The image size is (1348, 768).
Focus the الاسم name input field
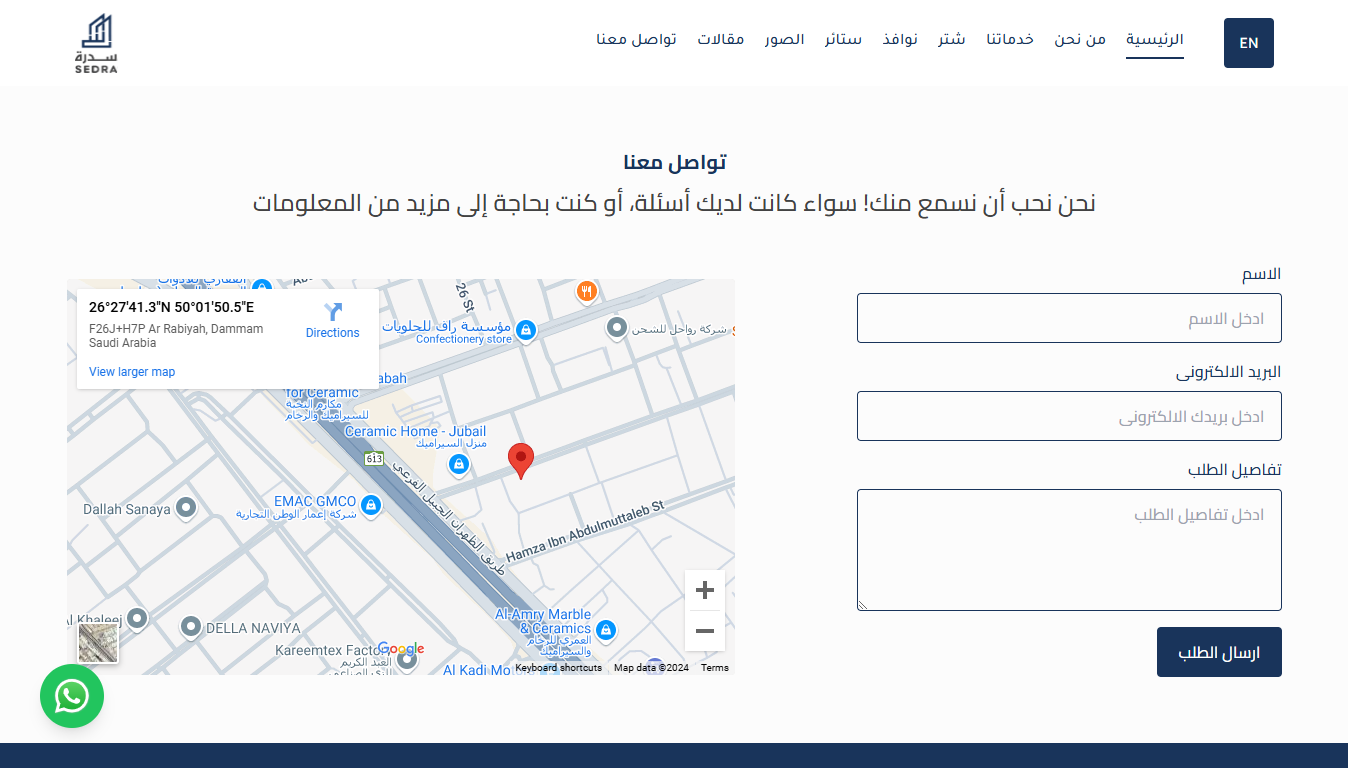pos(1069,318)
